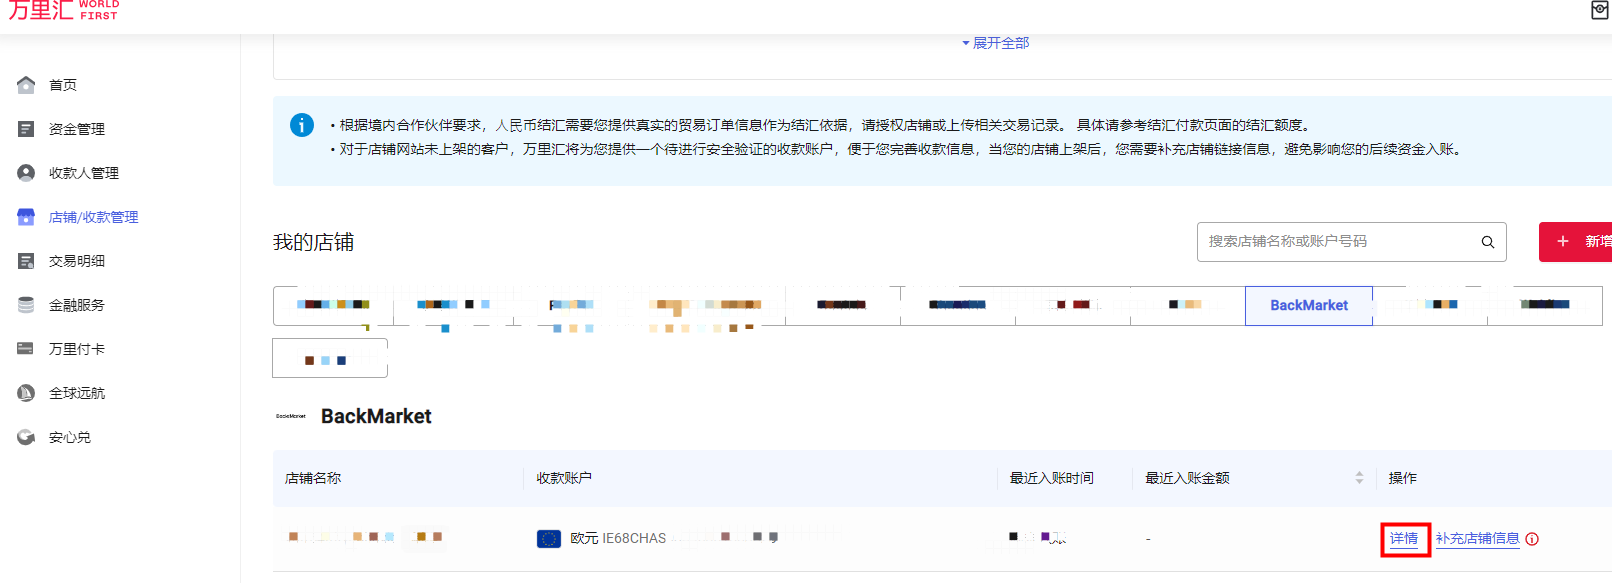Click info icon beside 补充店铺信息
This screenshot has width=1612, height=583.
pos(1532,539)
